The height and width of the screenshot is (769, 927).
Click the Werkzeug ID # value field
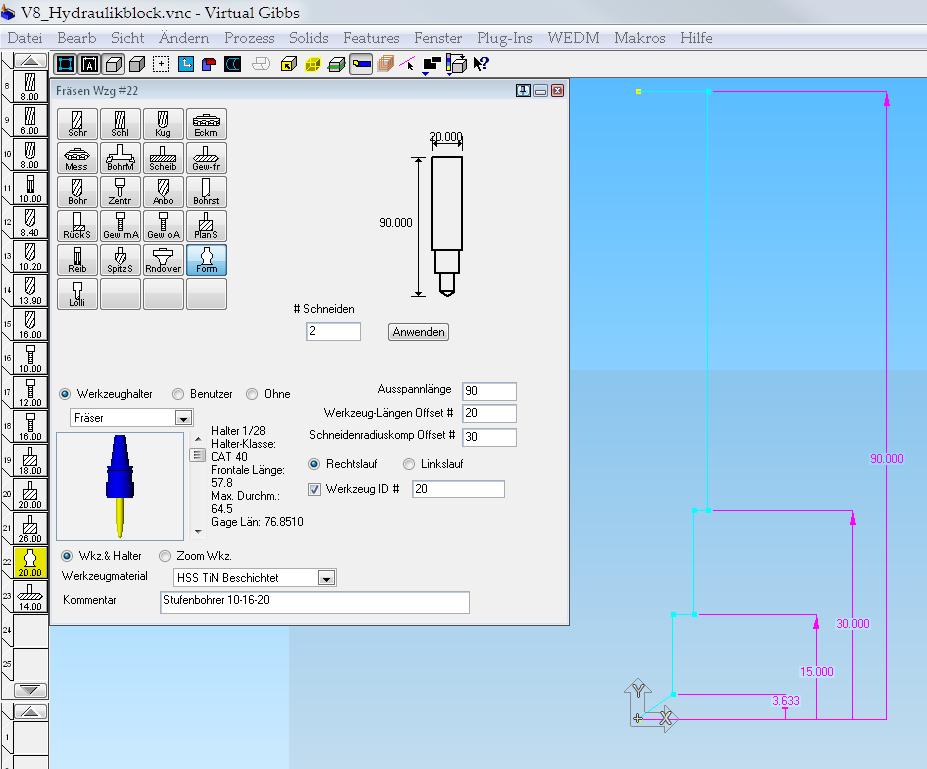click(x=458, y=489)
